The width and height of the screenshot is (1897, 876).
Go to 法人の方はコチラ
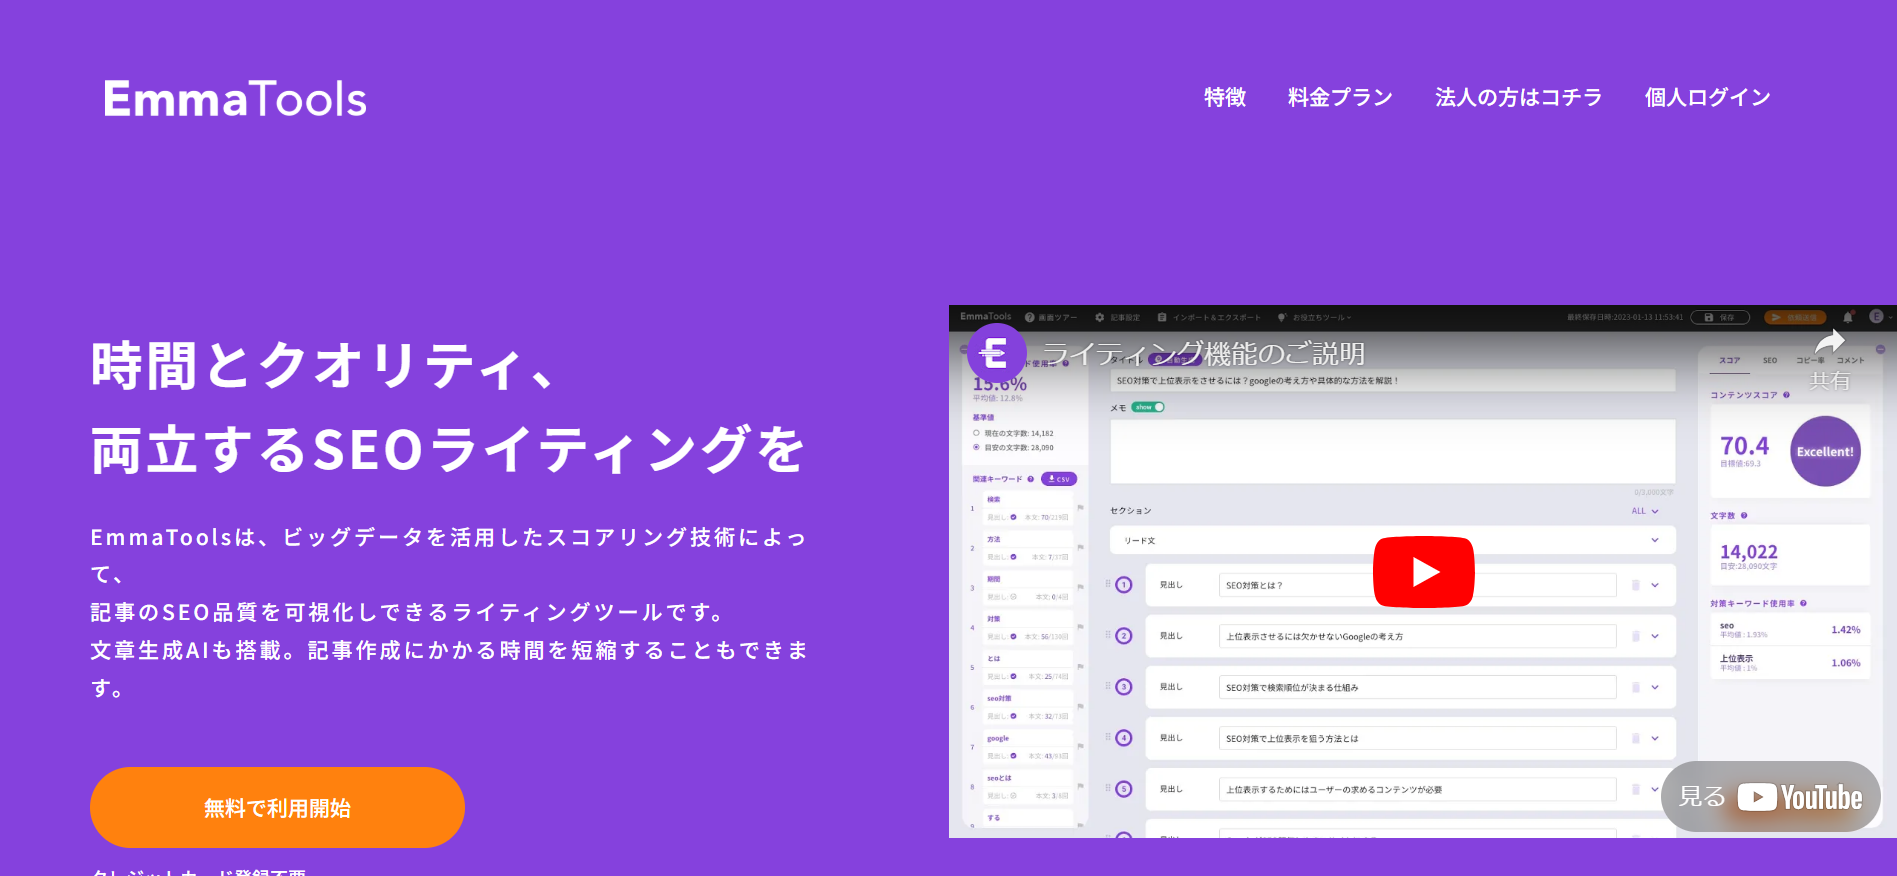pos(1518,97)
